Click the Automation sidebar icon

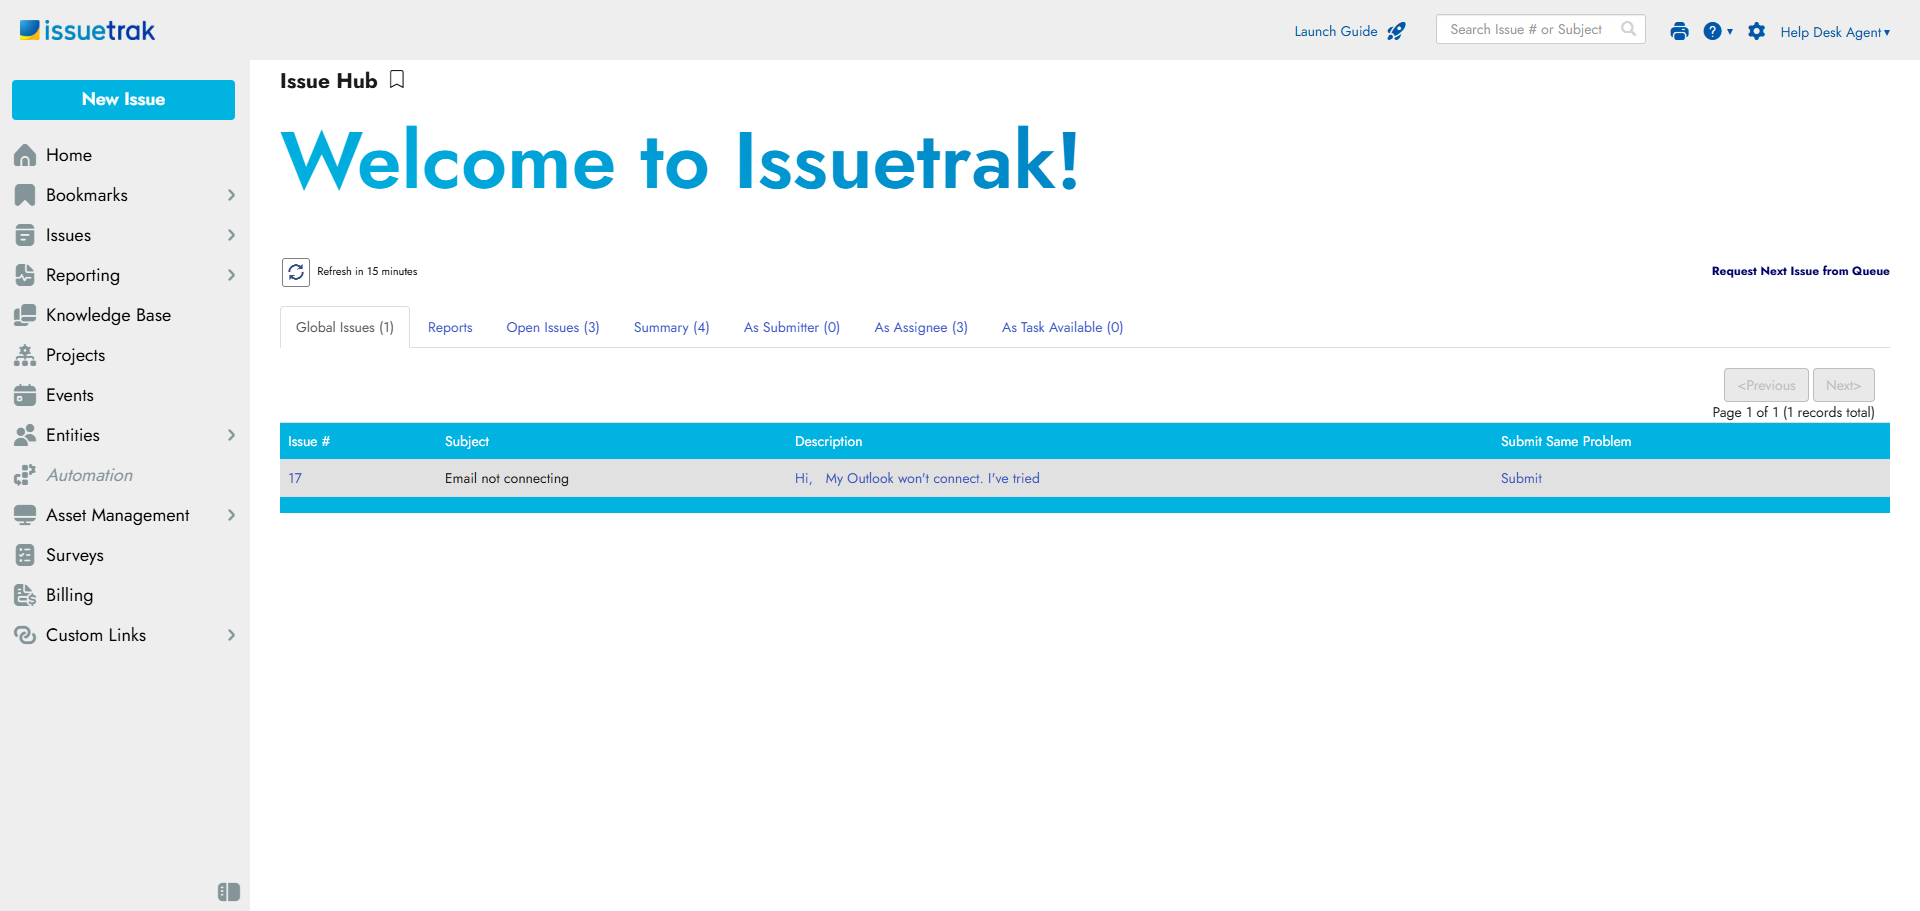25,475
